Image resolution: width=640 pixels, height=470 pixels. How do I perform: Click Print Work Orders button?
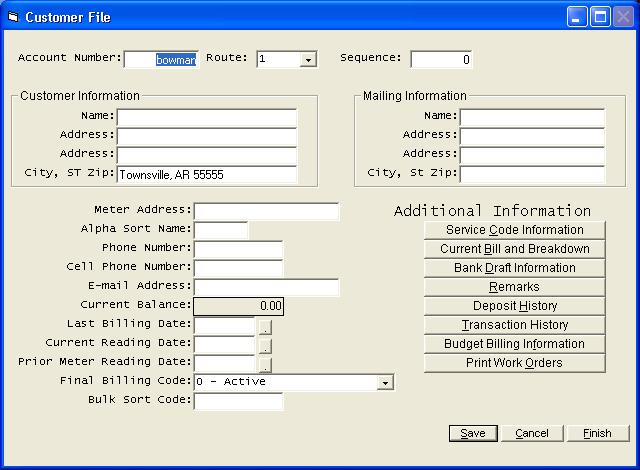(x=514, y=363)
